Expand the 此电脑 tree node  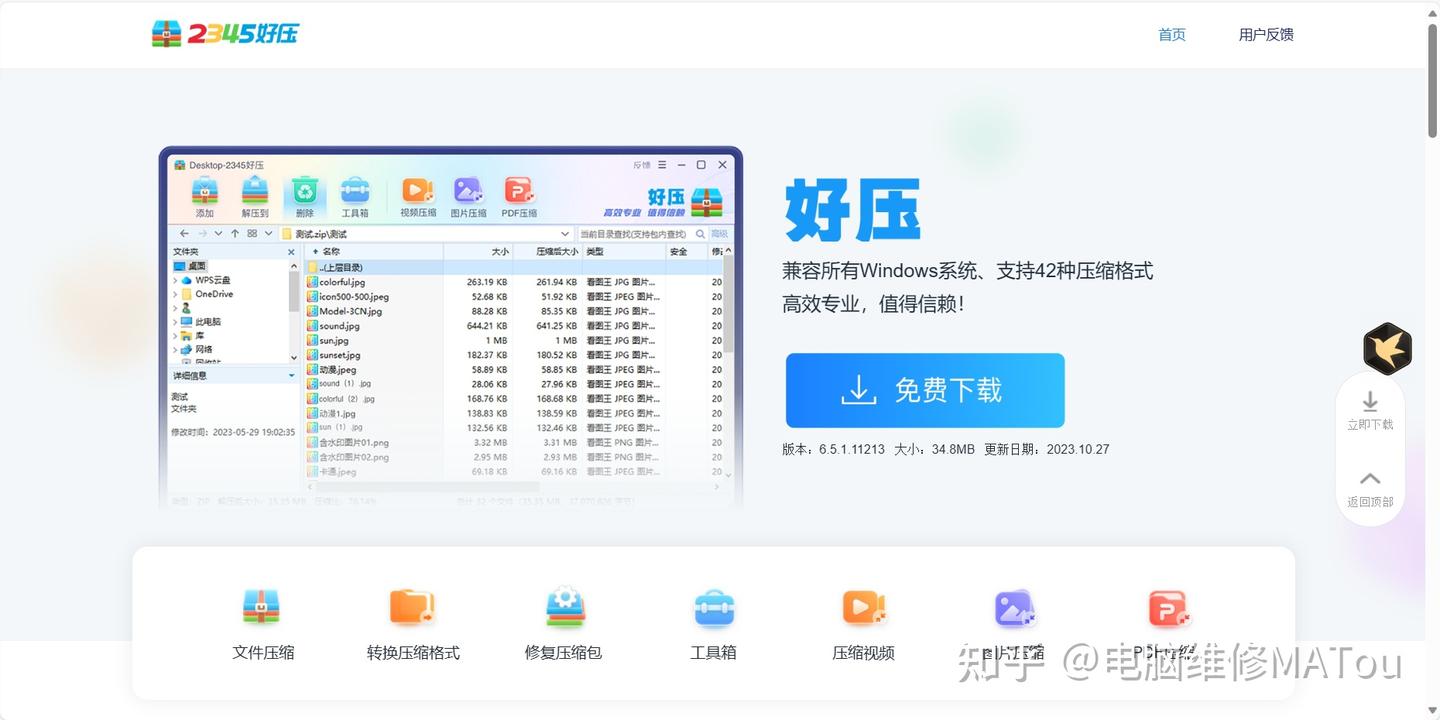pos(175,322)
